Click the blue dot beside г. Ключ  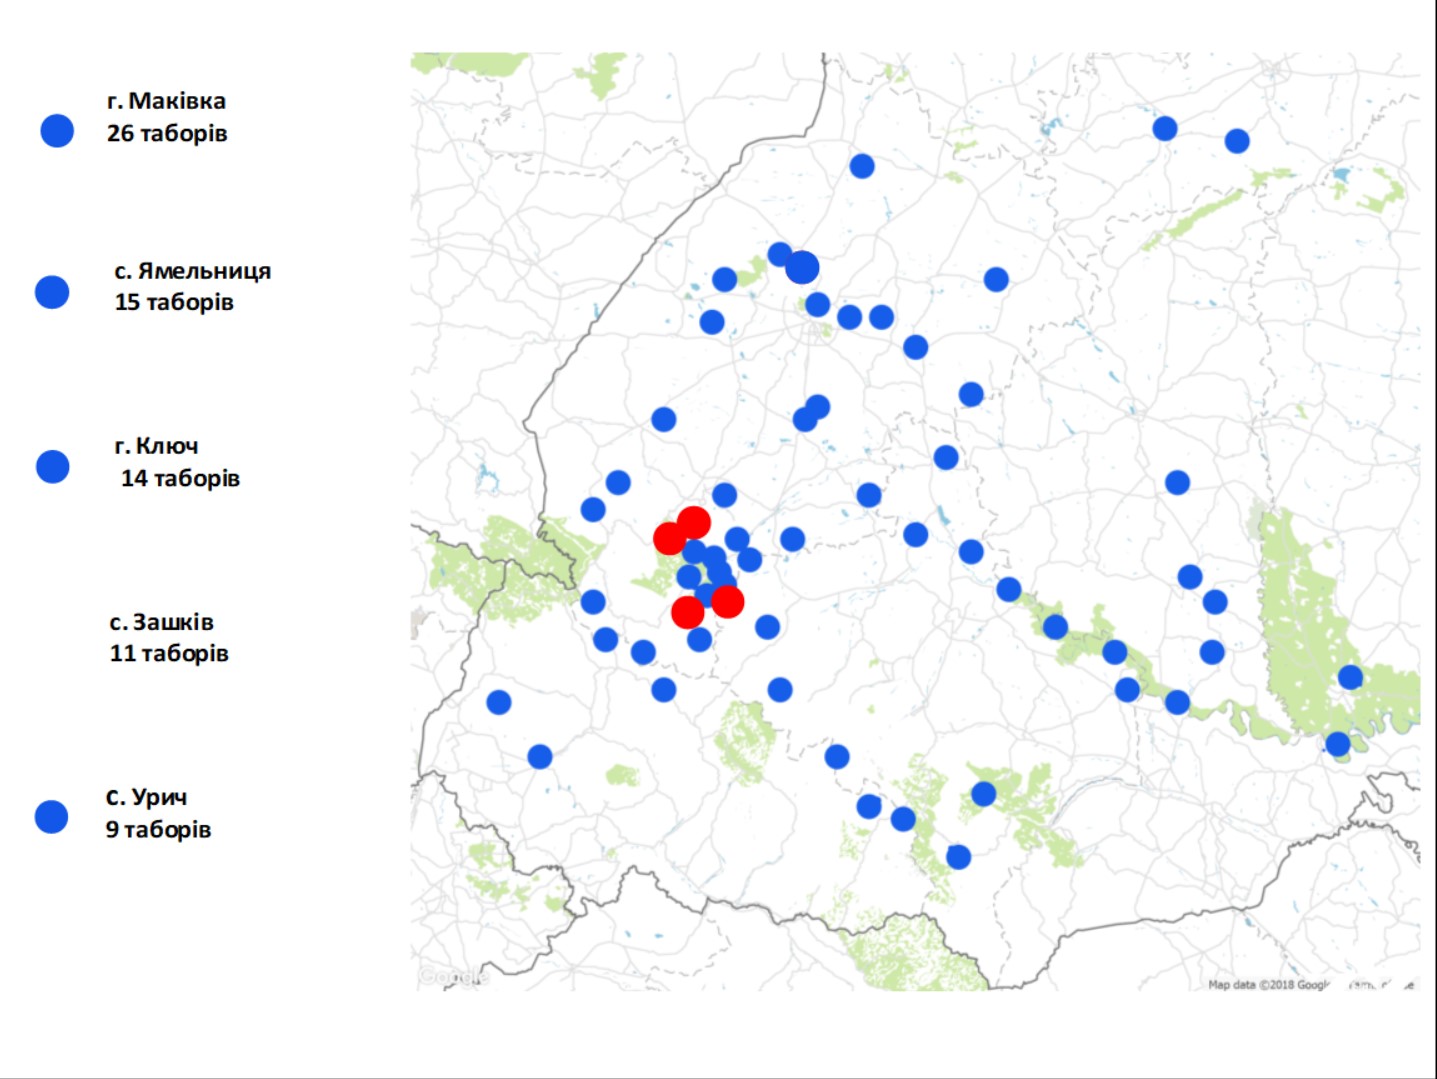(x=53, y=466)
